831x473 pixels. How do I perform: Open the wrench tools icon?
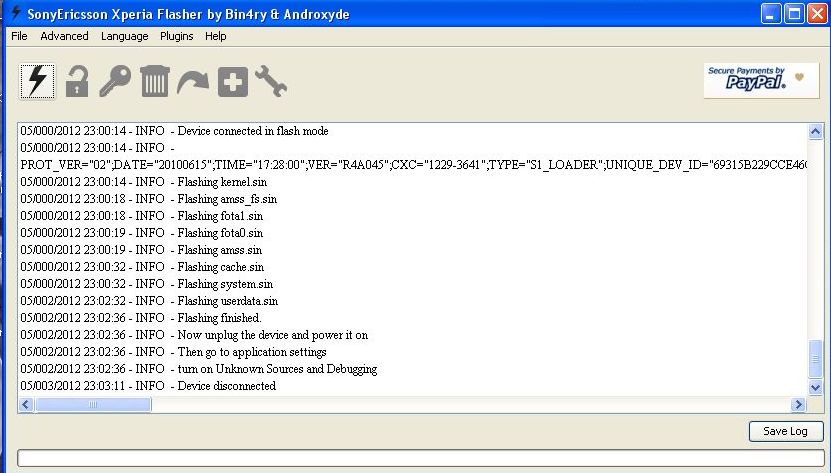[x=271, y=81]
